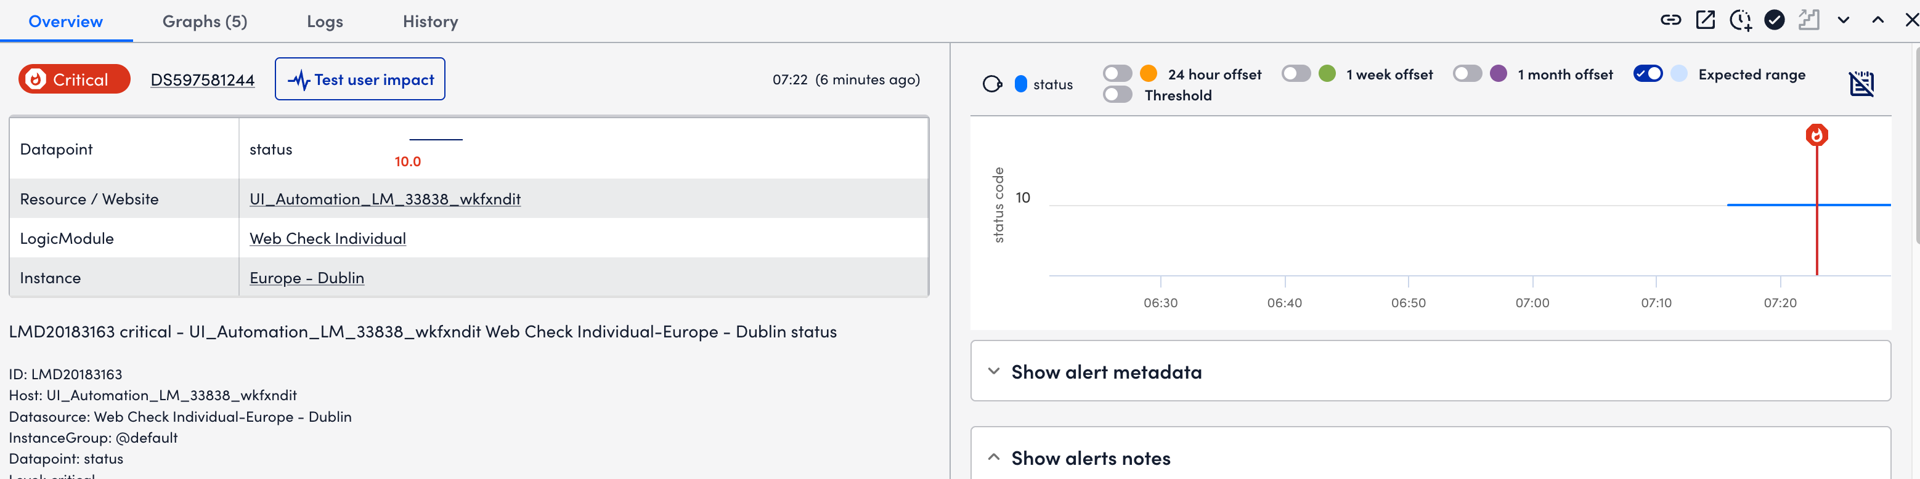Click the refresh graph circular icon
The width and height of the screenshot is (1920, 479).
pyautogui.click(x=992, y=84)
